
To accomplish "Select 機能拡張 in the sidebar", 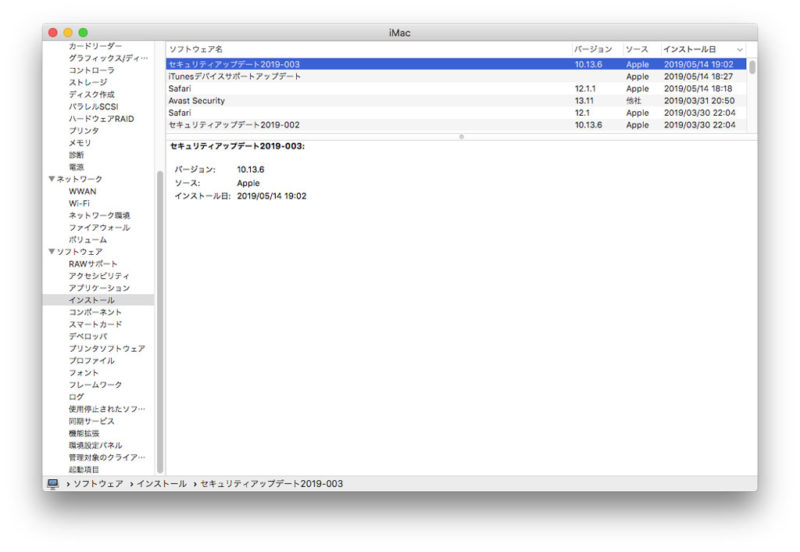I will pos(84,433).
